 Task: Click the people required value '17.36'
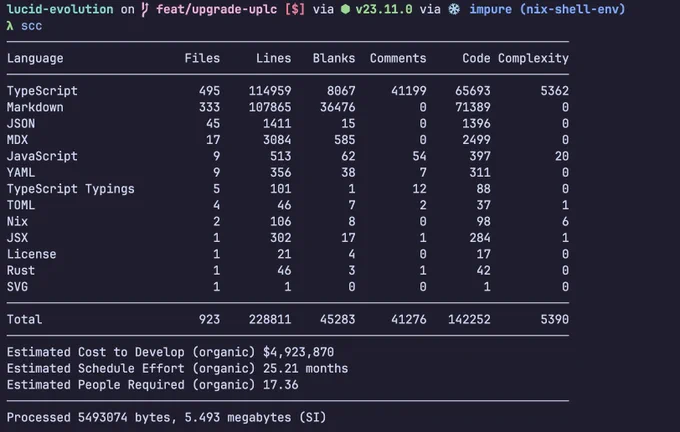tap(281, 385)
